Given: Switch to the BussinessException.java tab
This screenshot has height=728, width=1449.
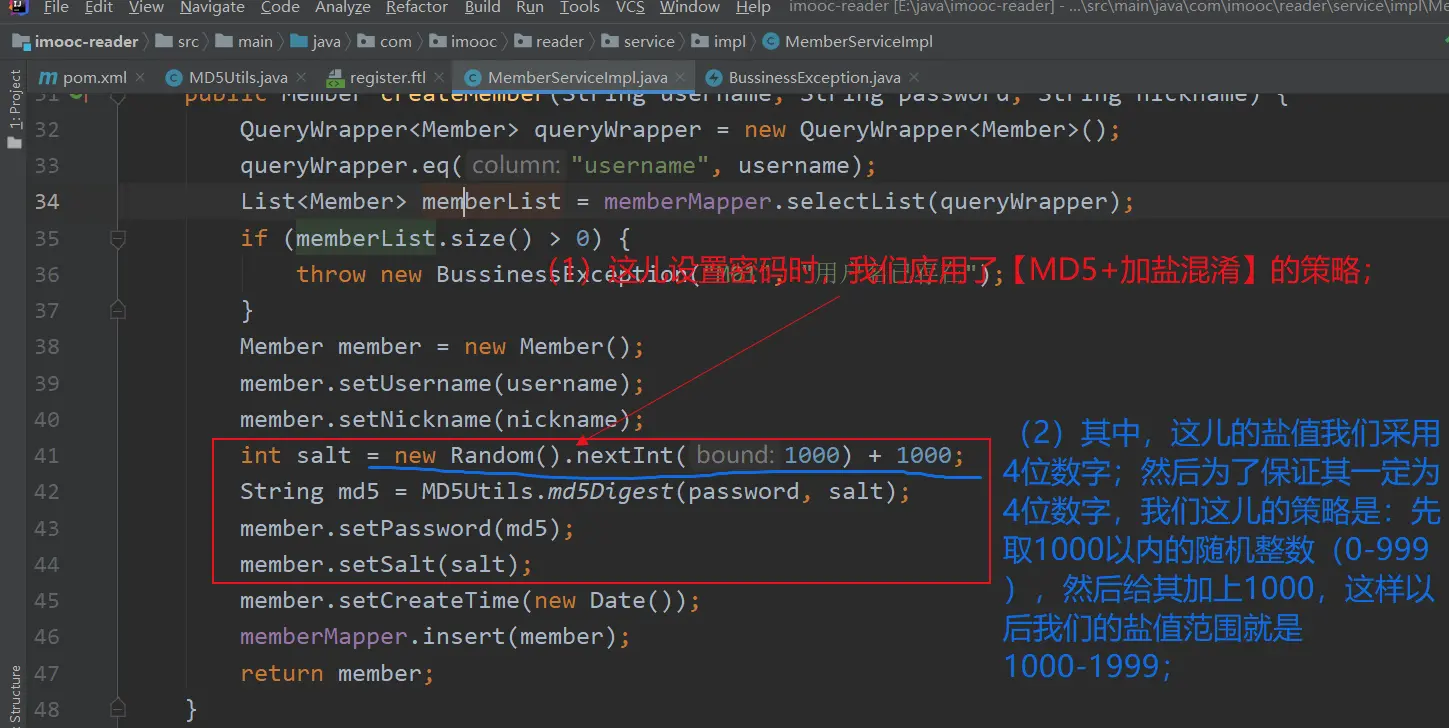Looking at the screenshot, I should [813, 77].
